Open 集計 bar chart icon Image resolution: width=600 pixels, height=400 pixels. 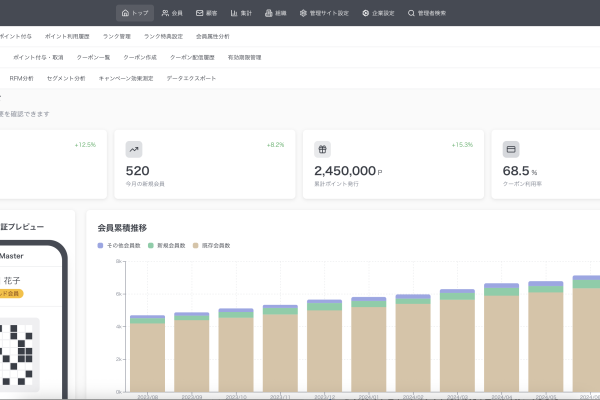(x=234, y=13)
